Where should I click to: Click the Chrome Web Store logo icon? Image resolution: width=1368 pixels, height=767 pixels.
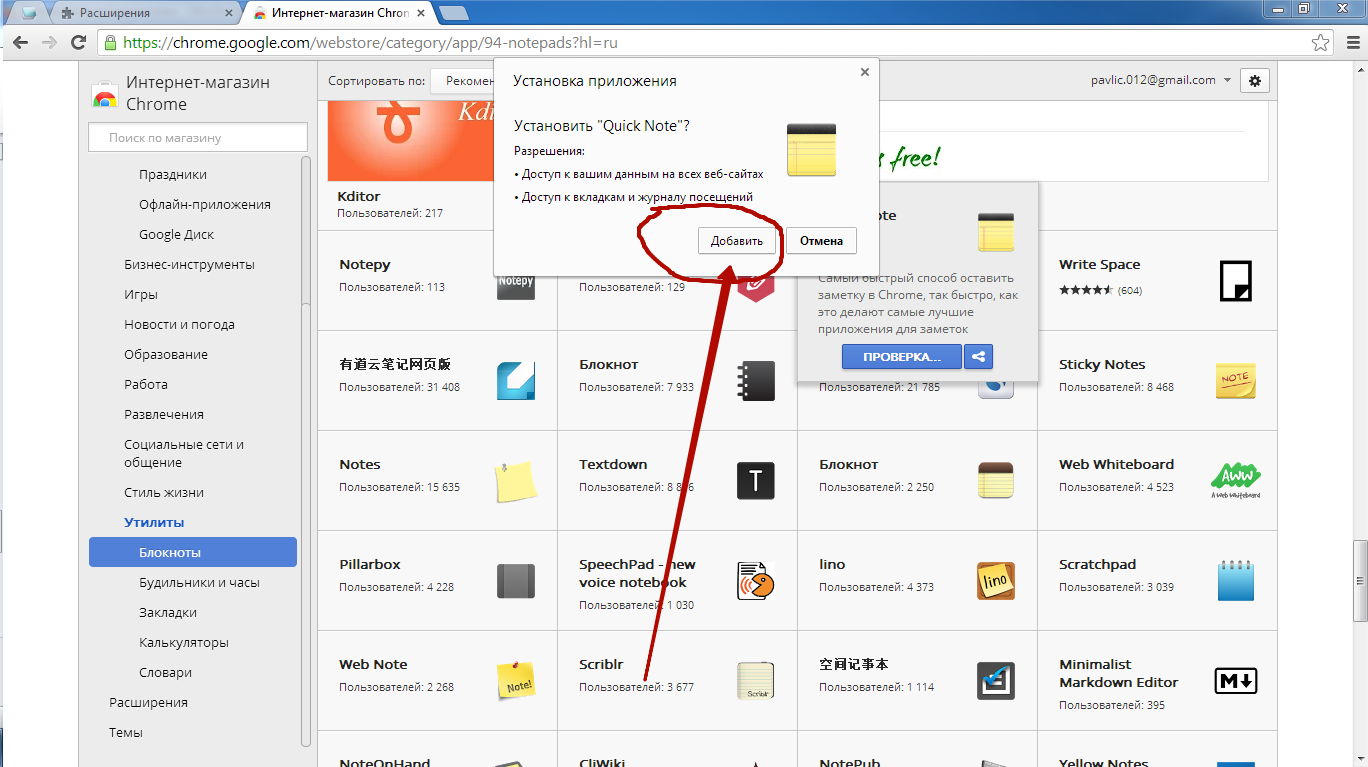point(105,94)
